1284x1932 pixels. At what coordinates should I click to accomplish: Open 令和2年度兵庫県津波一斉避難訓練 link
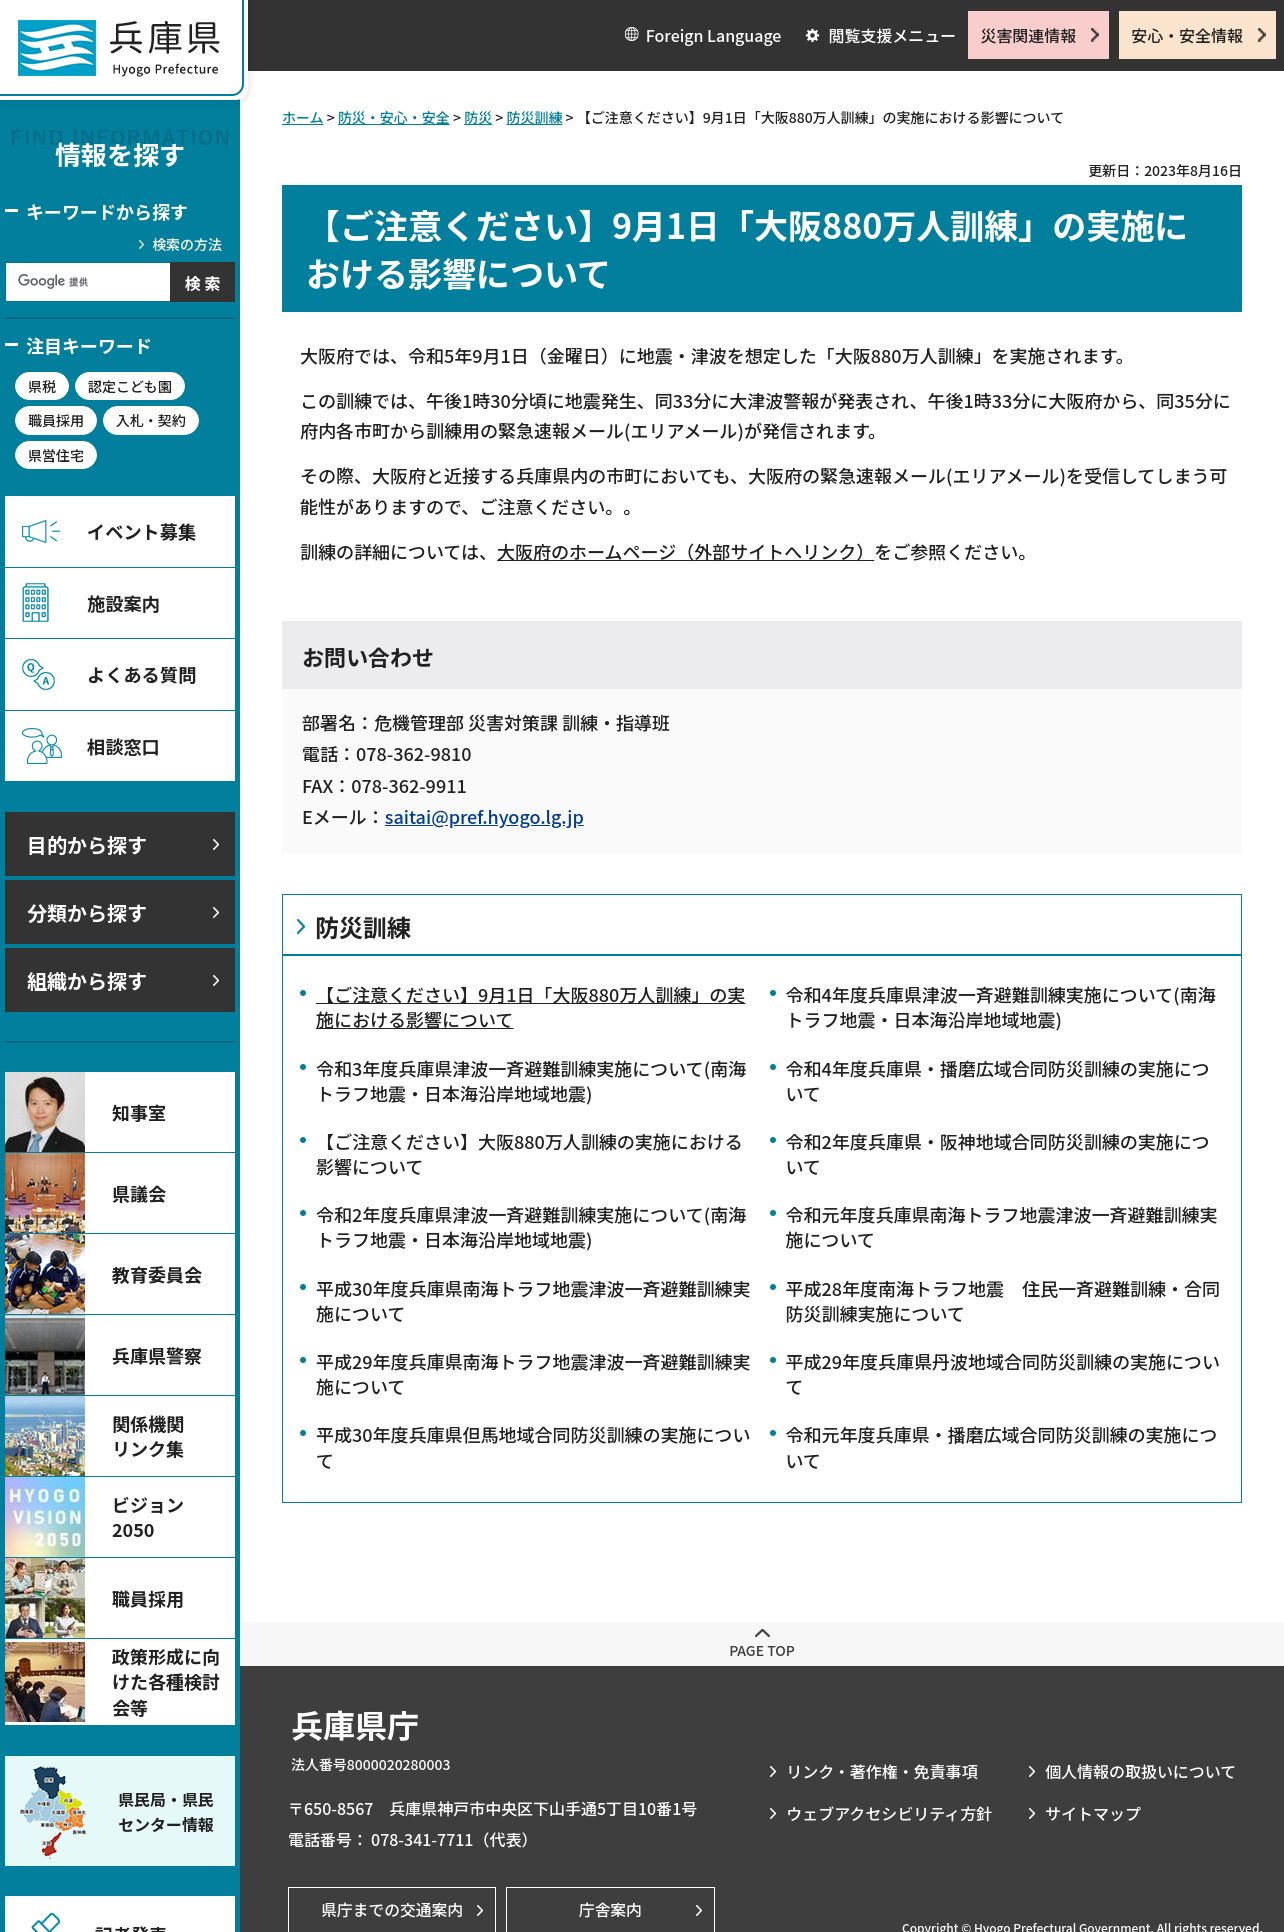pos(531,1227)
